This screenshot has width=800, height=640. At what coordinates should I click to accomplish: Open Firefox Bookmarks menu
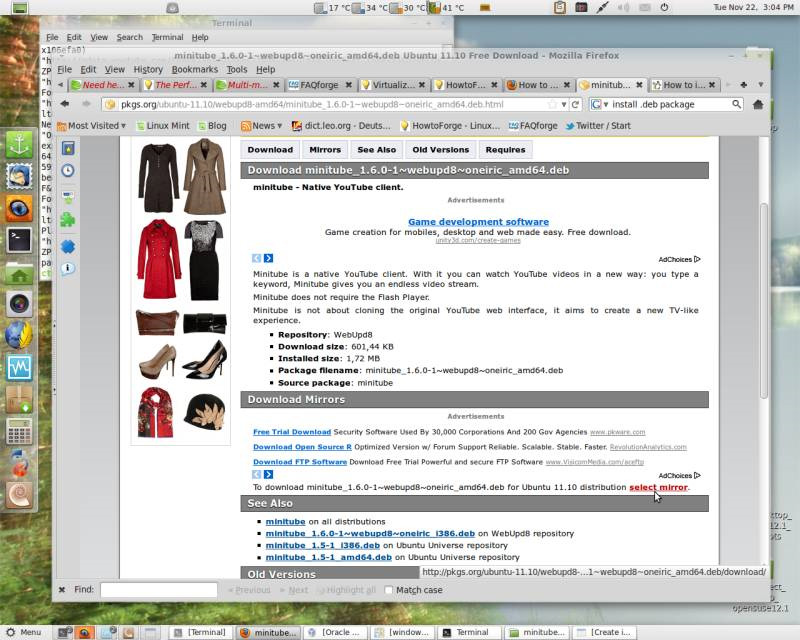[194, 69]
